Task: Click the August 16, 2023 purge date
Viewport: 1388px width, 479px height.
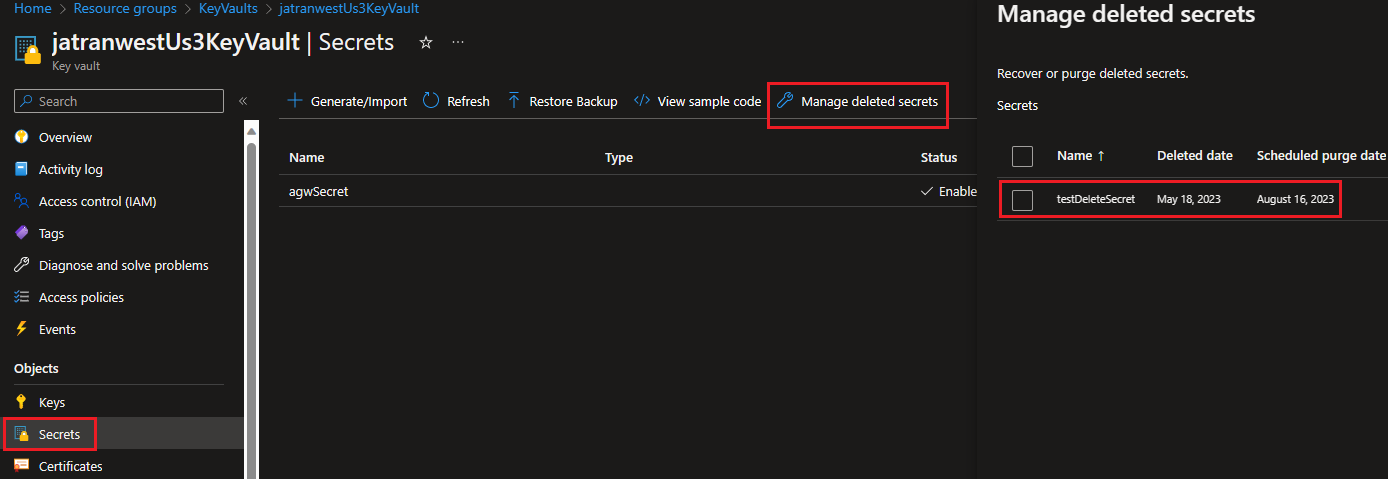Action: click(x=1295, y=199)
